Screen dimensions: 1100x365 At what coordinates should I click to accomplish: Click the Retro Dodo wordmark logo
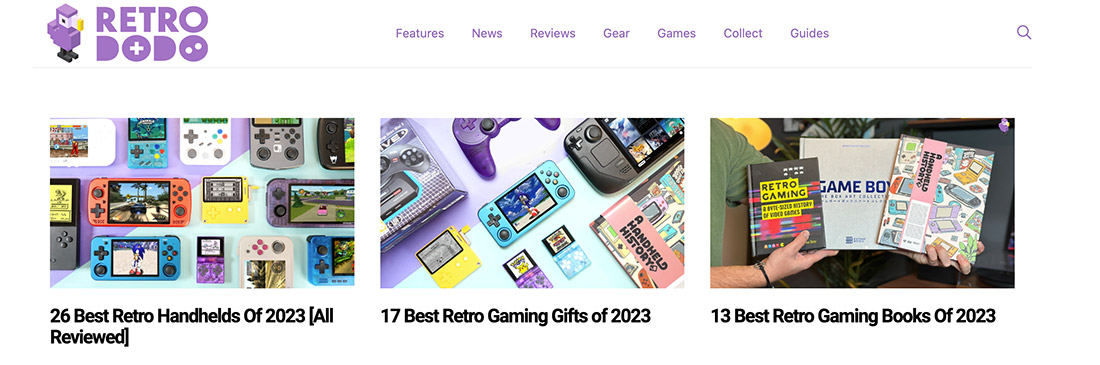(x=152, y=34)
